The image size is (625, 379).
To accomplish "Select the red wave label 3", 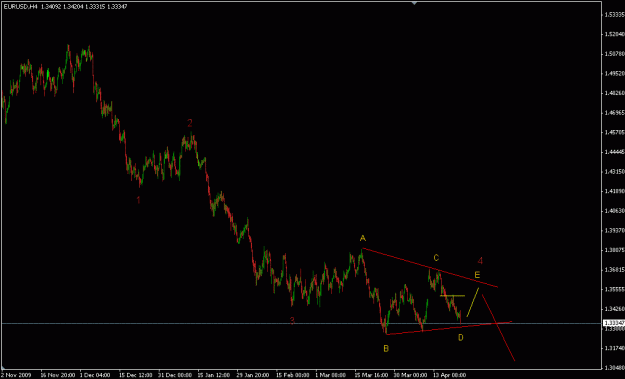I will tap(292, 321).
